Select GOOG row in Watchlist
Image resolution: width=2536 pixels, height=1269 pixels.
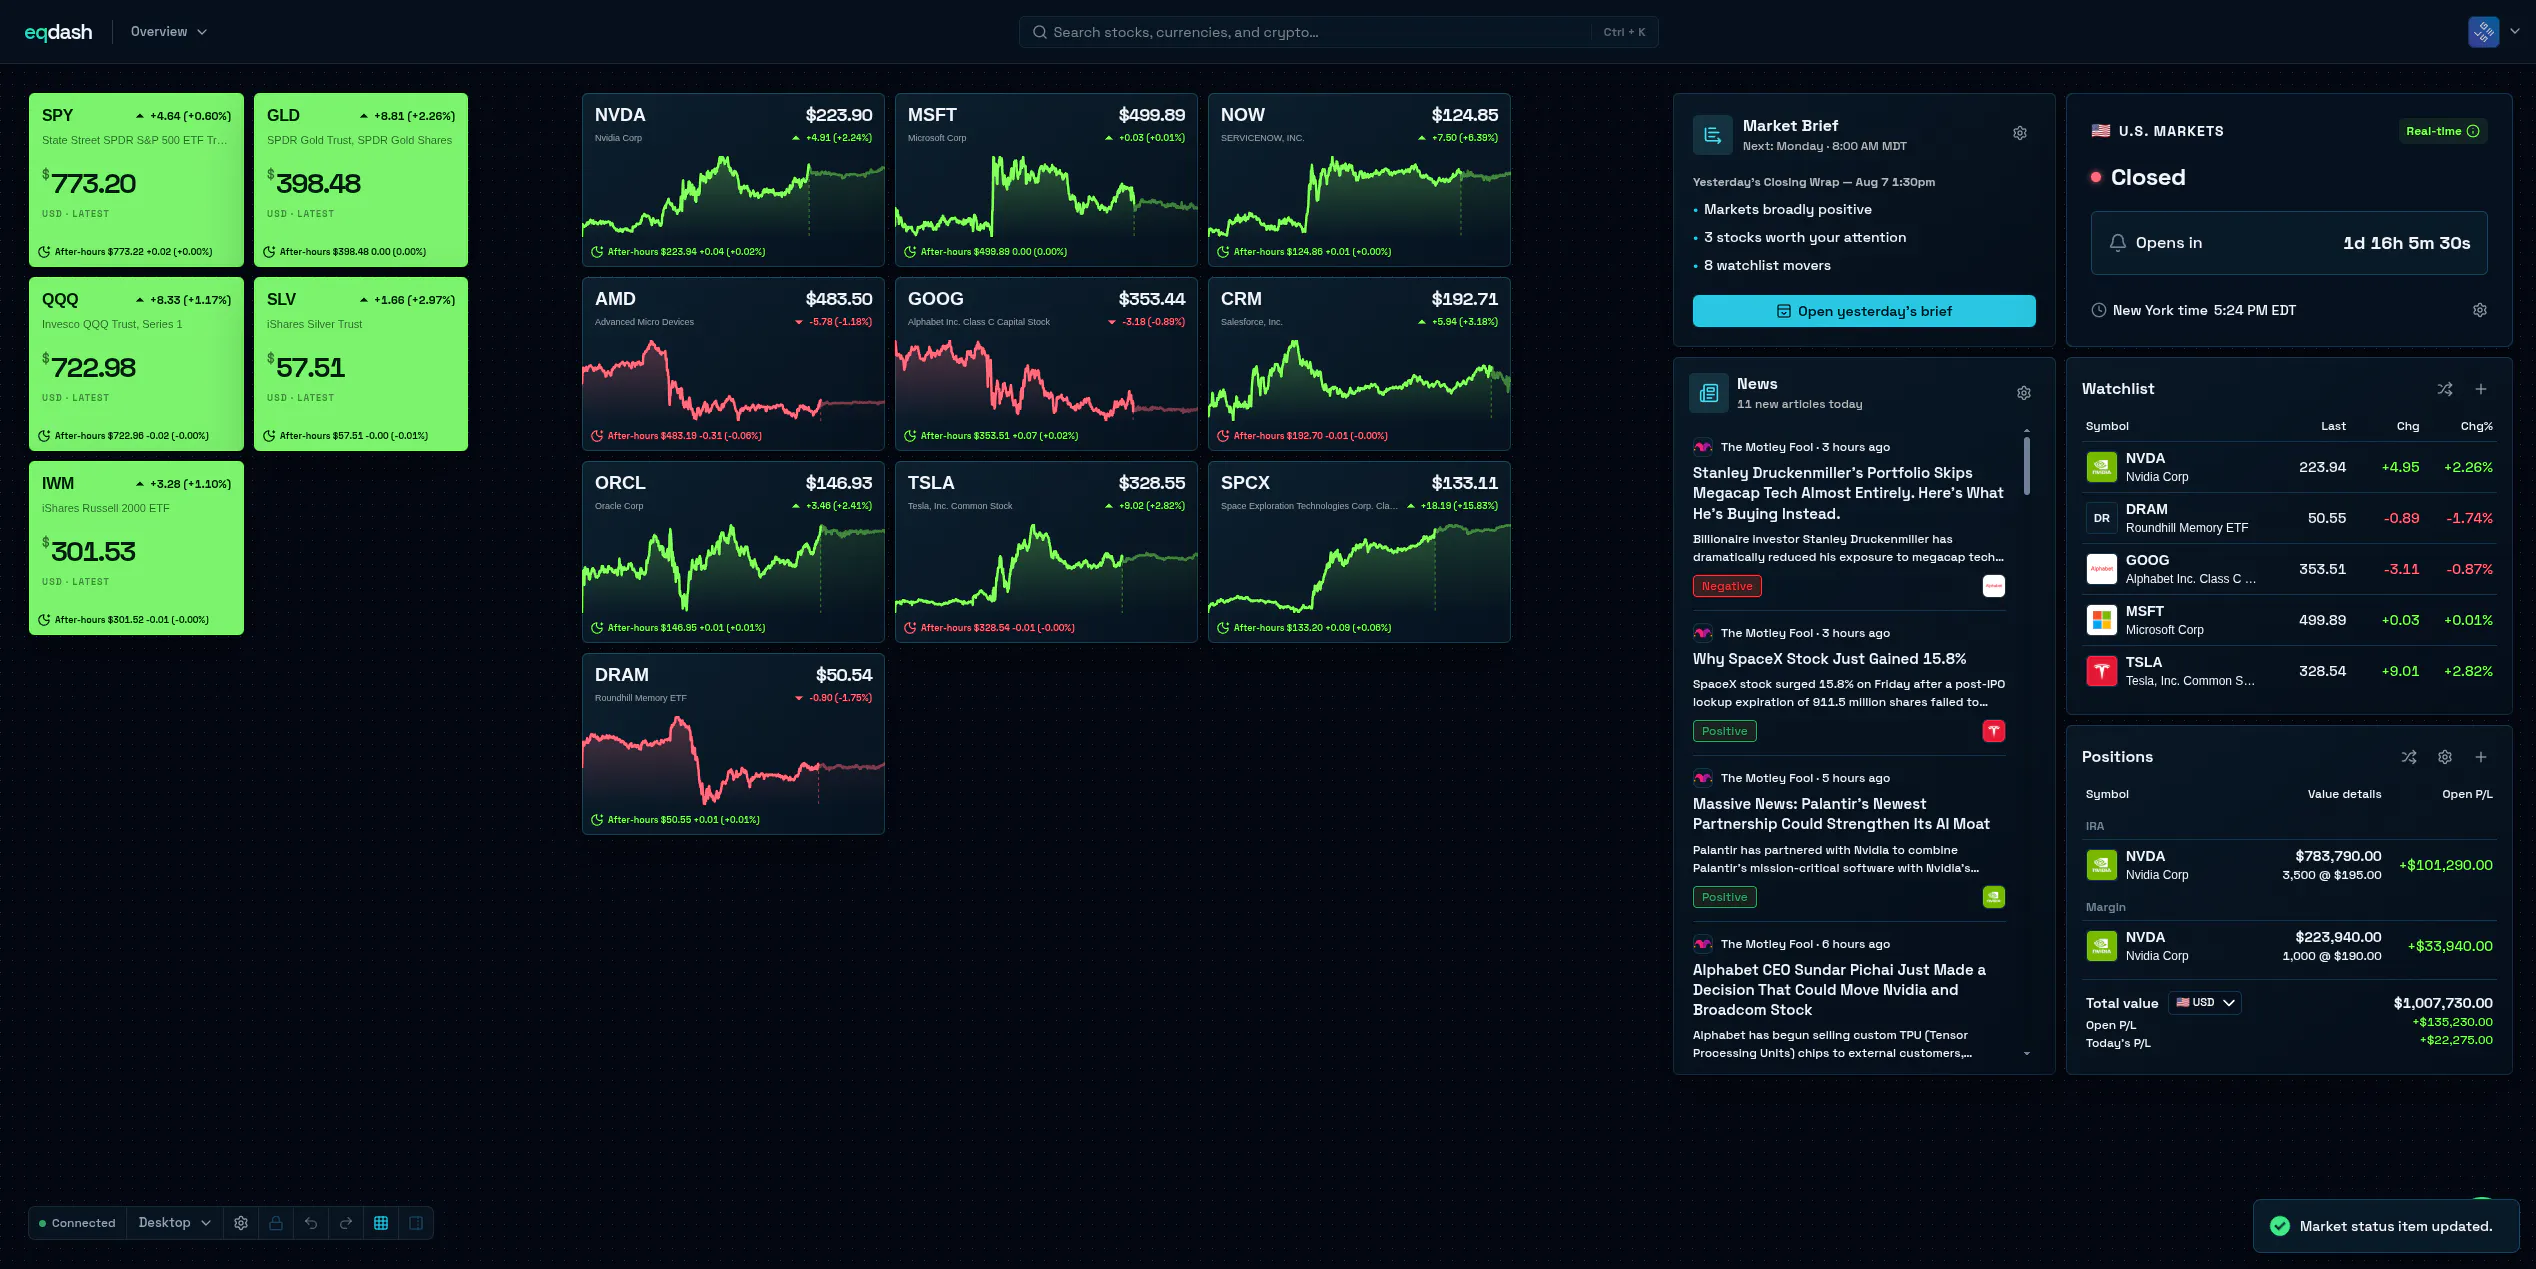2289,569
